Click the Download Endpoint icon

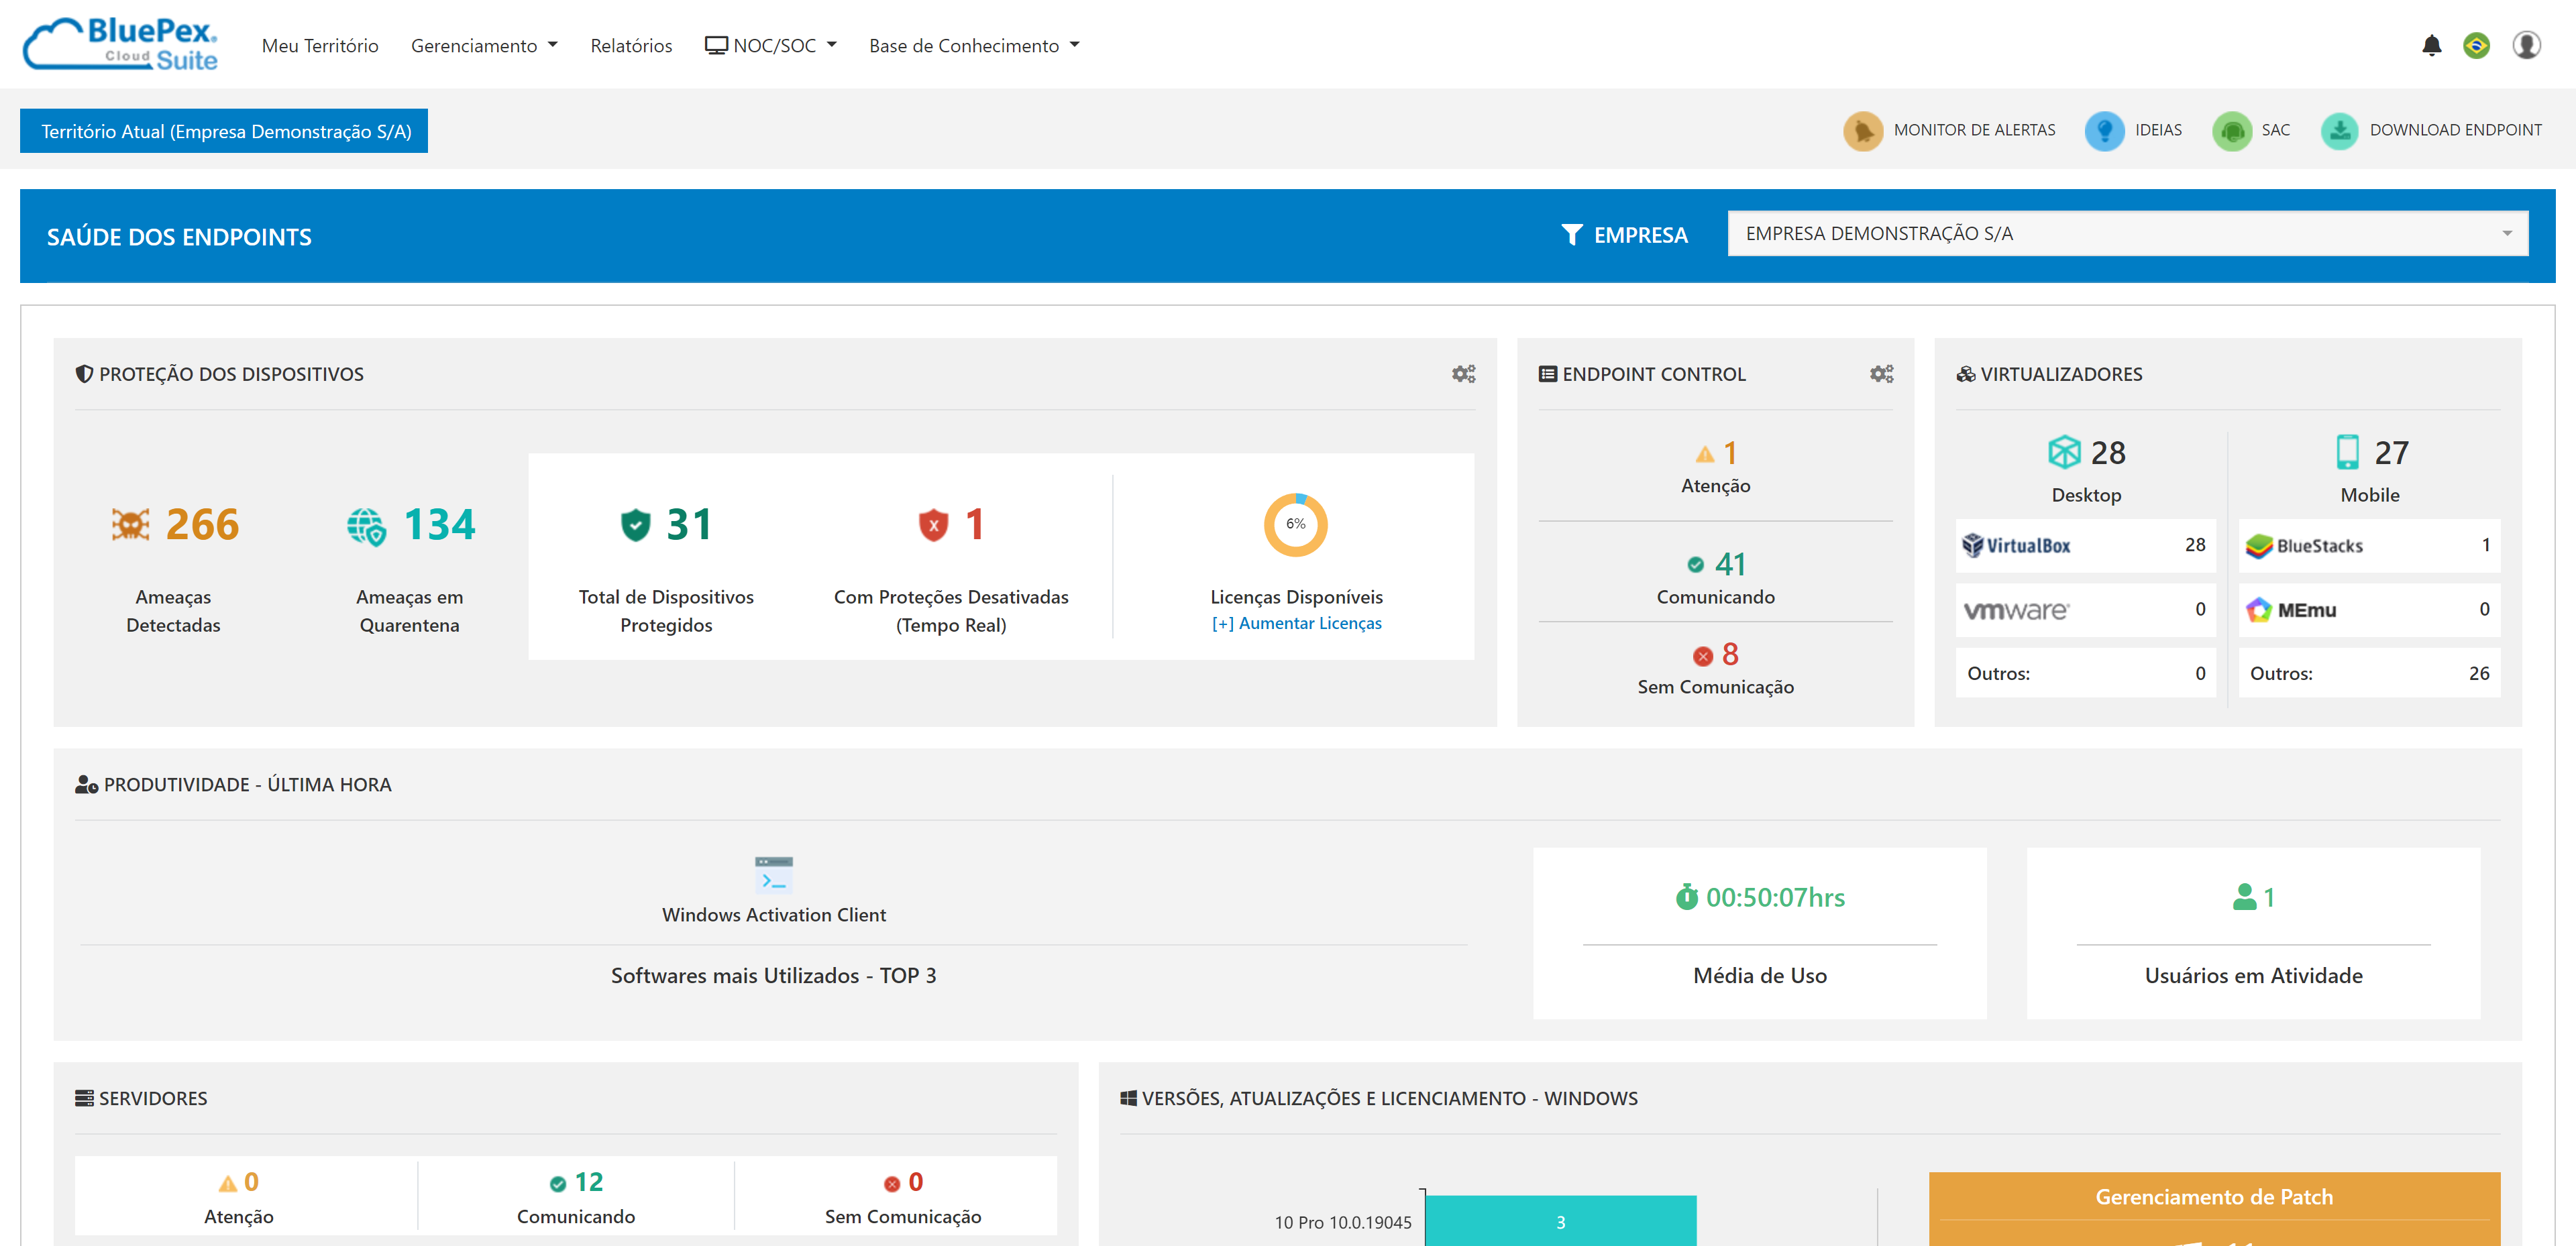(x=2339, y=131)
